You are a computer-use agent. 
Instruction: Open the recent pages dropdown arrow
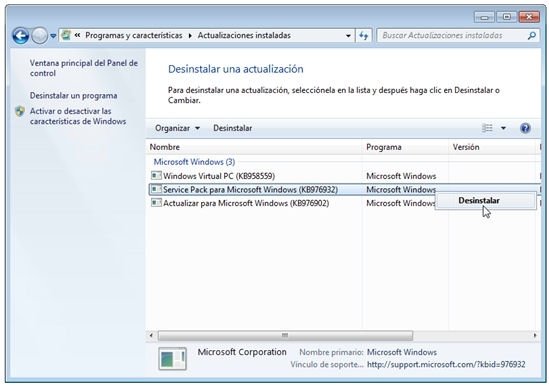click(53, 36)
